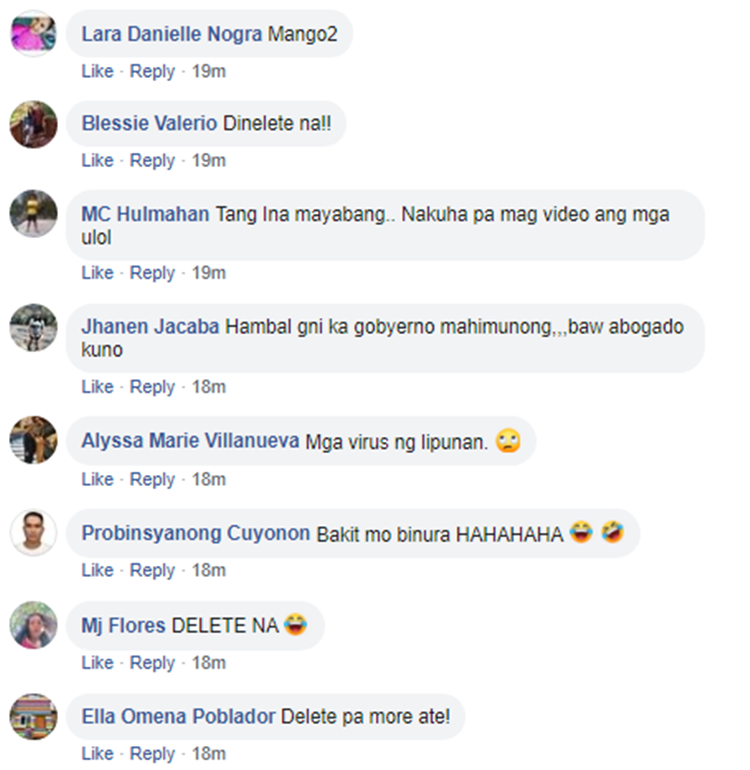750x770 pixels.
Task: Like Alyssa Marie Villanueva's comment
Action: (x=97, y=479)
